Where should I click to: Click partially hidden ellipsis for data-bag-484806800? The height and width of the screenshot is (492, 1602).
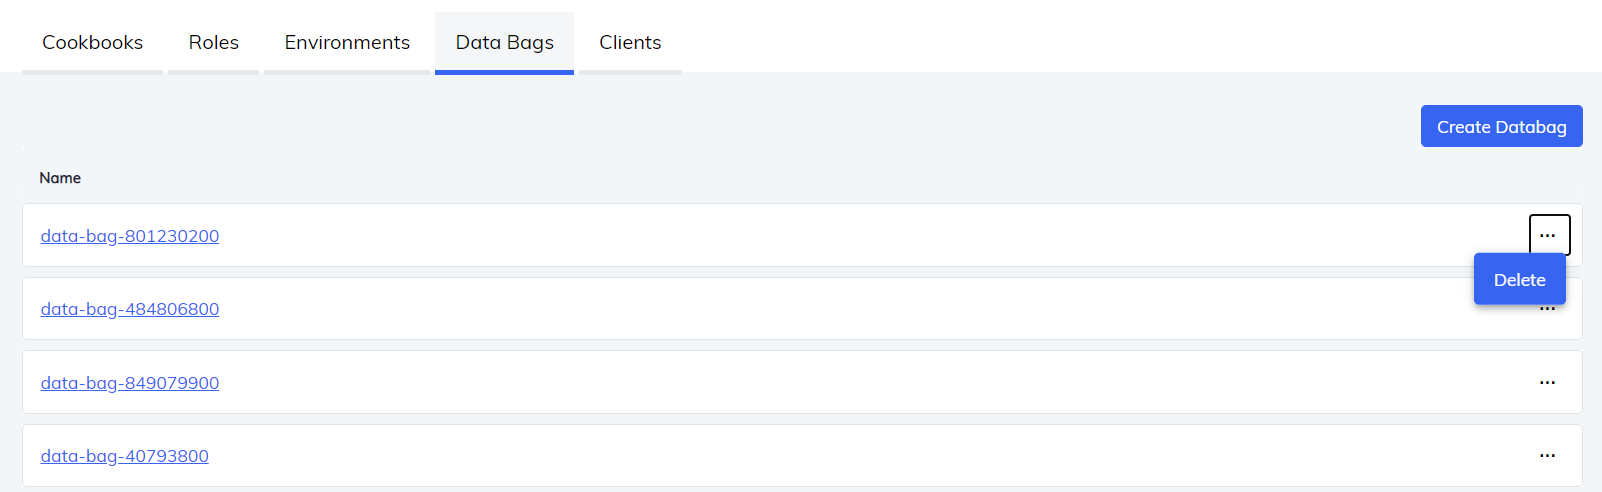(1548, 310)
